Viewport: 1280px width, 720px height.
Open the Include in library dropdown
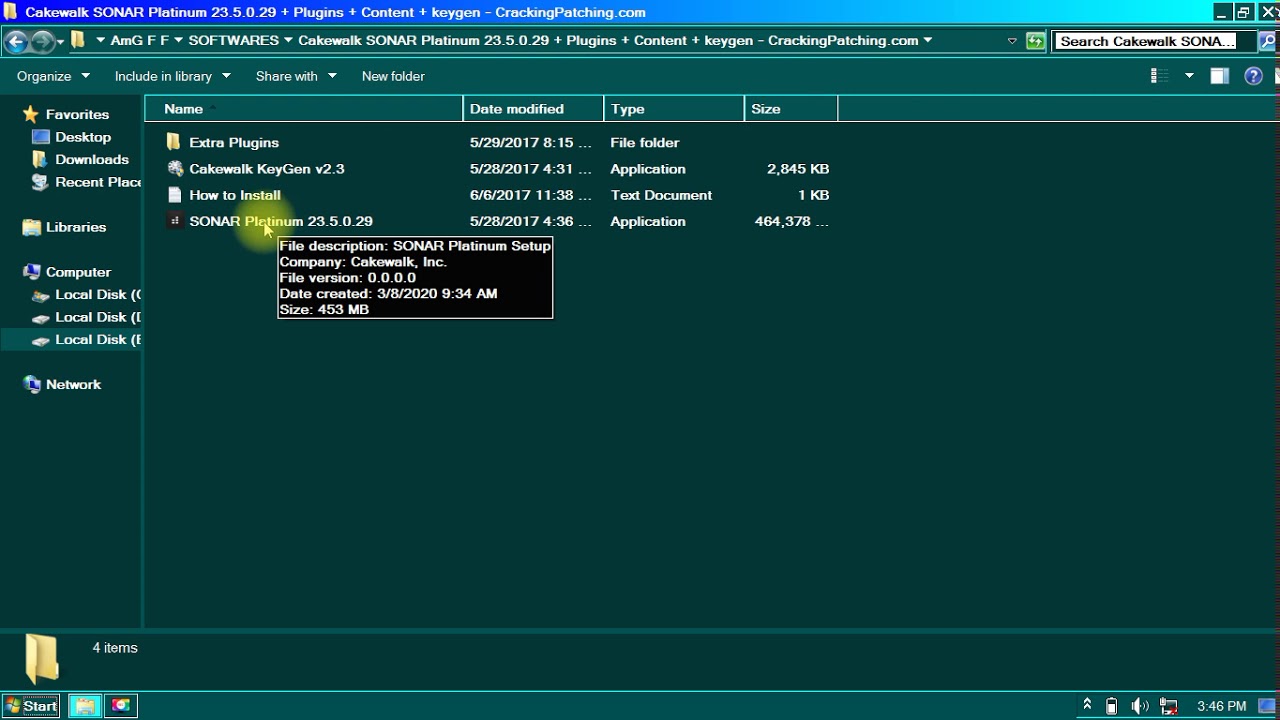point(172,76)
